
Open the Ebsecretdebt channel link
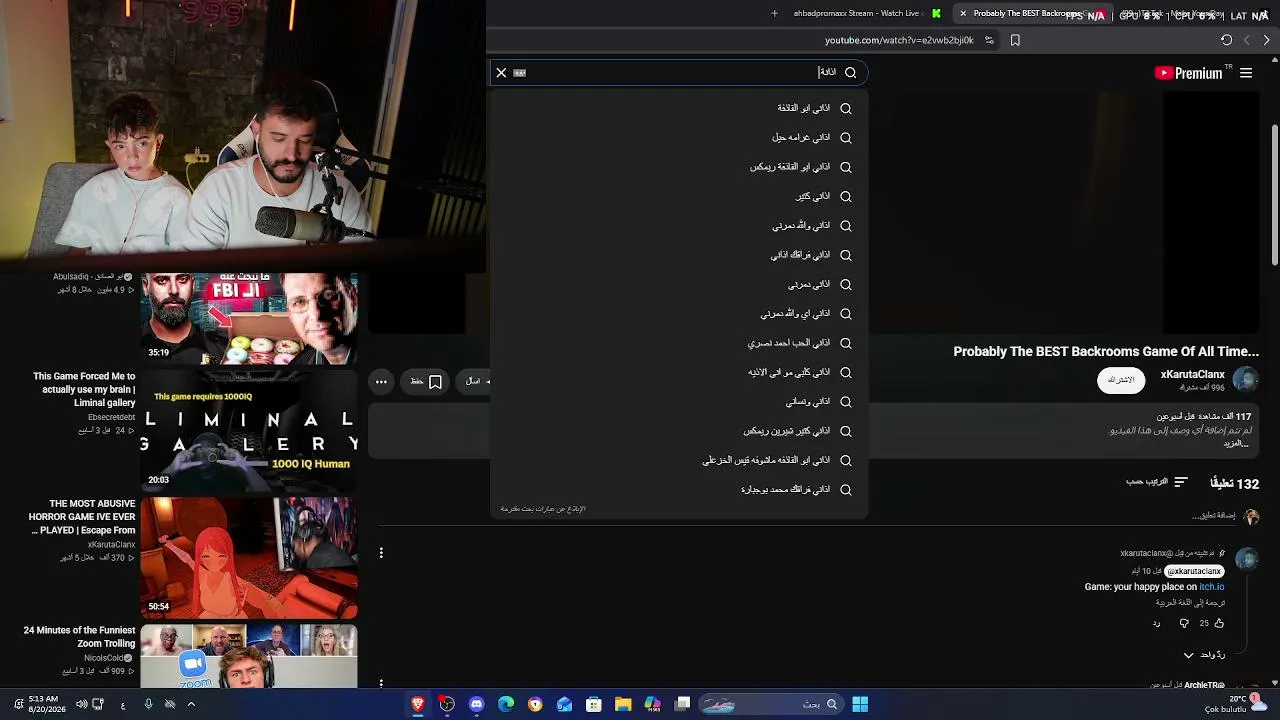pos(111,417)
